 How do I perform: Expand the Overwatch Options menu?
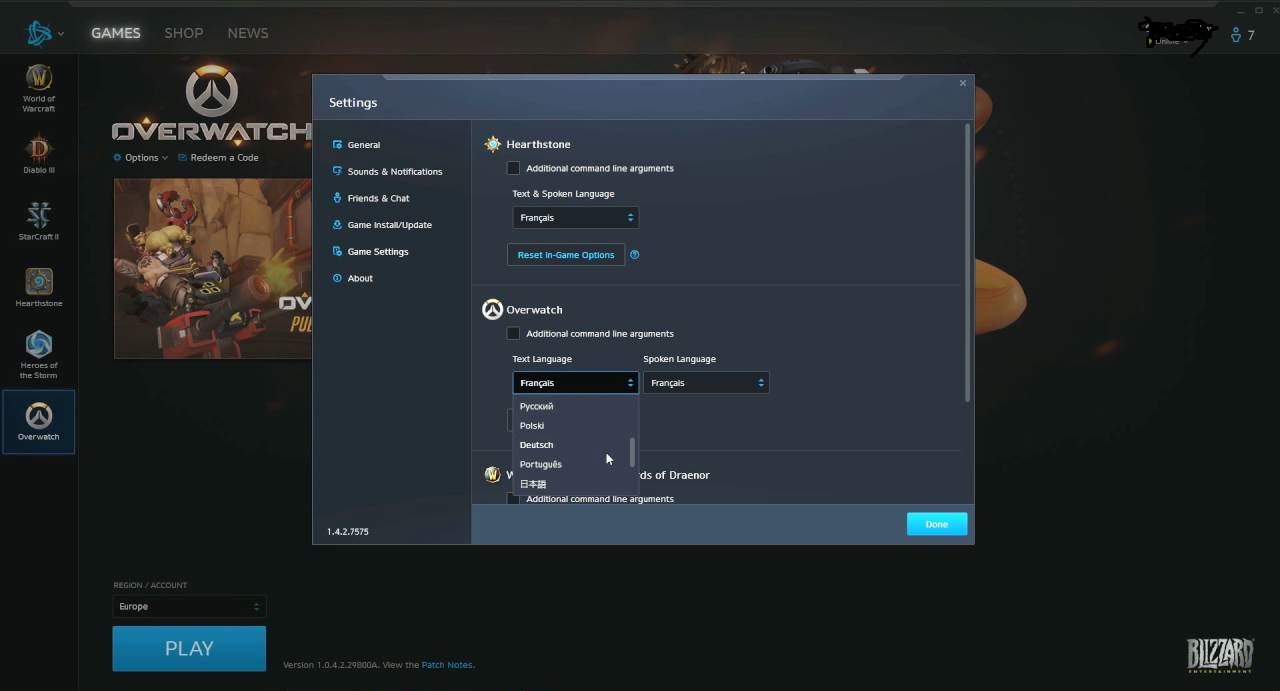click(x=141, y=158)
